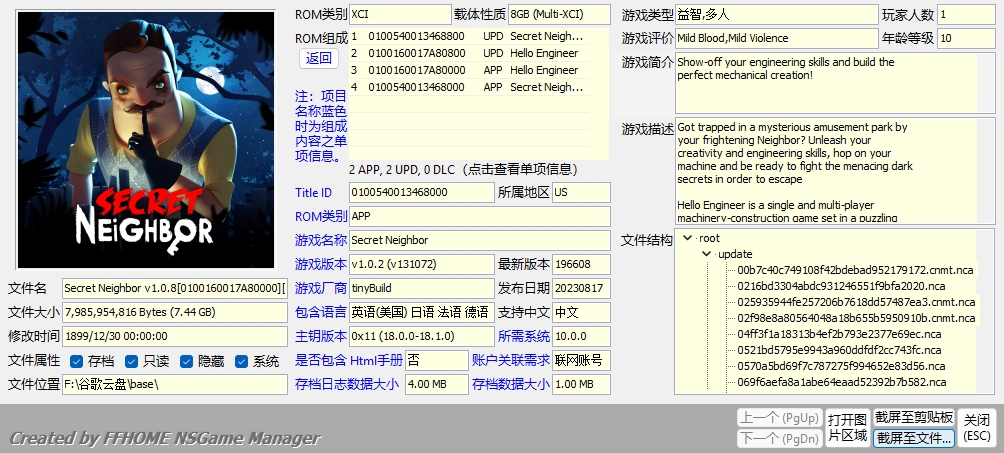
Task: Uncheck the 隐藏 hidden attribute checkbox
Action: click(x=187, y=361)
